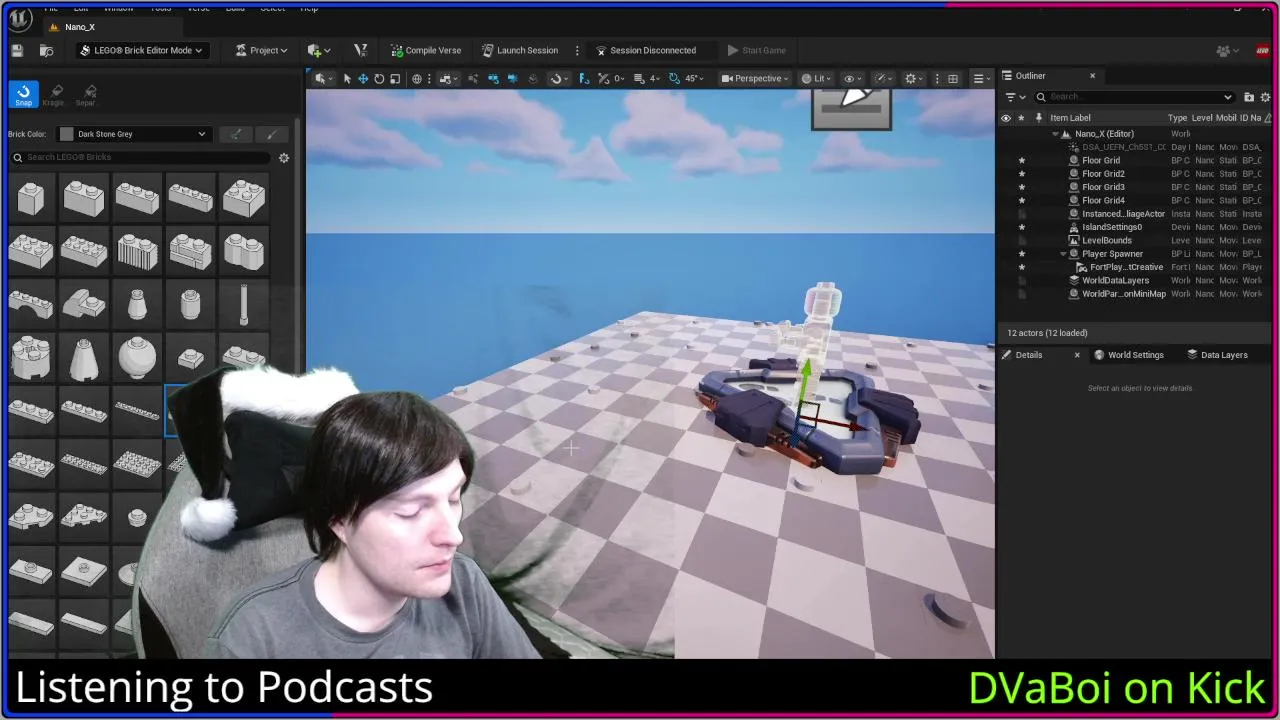Collapse the Nano_X (Editor) tree node
Image resolution: width=1280 pixels, height=720 pixels.
click(x=1055, y=134)
